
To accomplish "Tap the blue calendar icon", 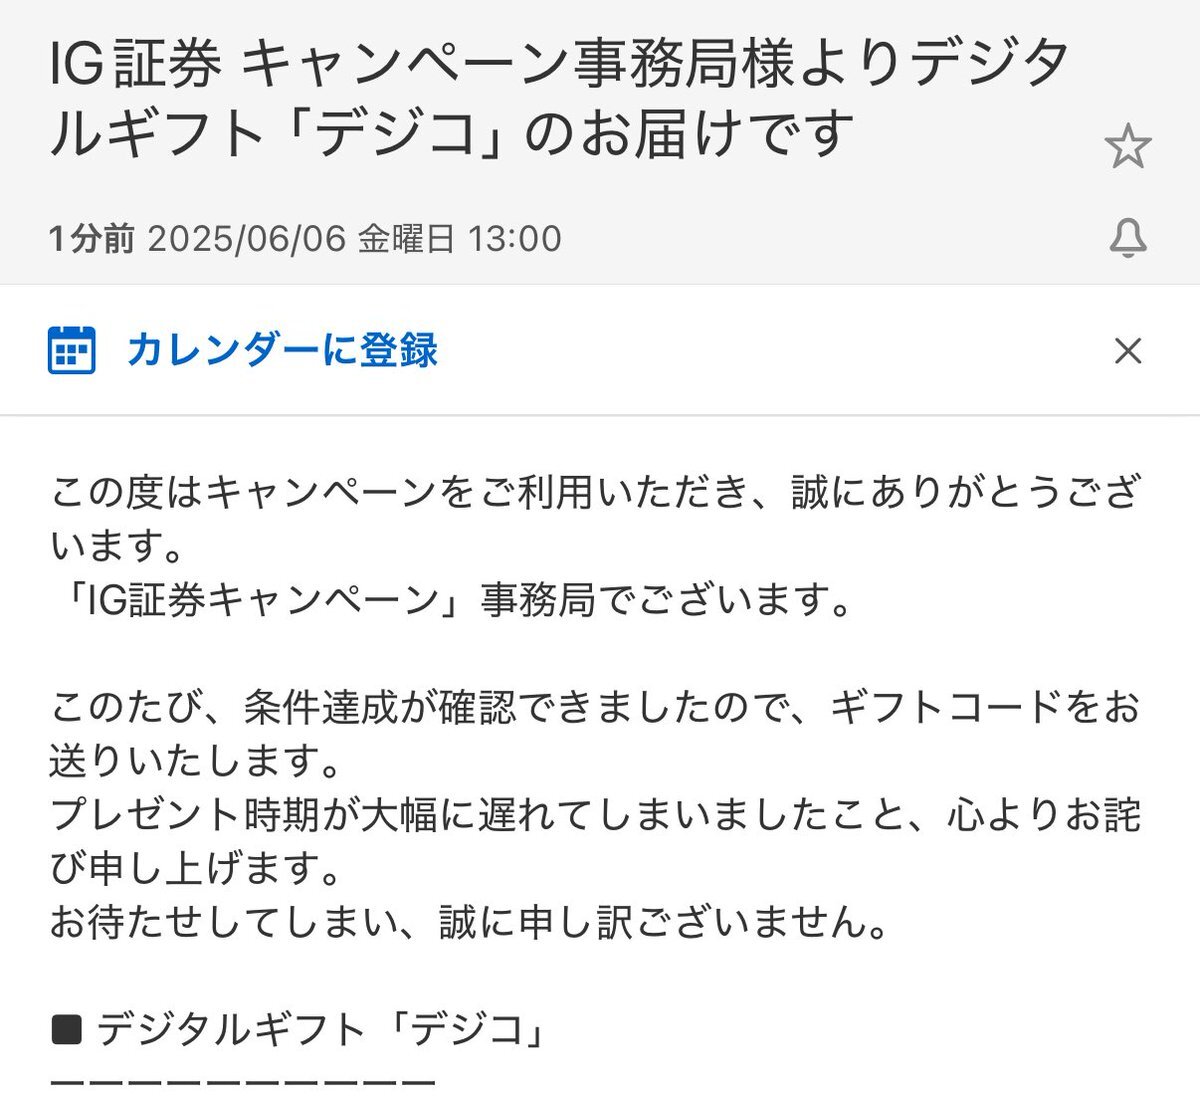I will (x=72, y=350).
